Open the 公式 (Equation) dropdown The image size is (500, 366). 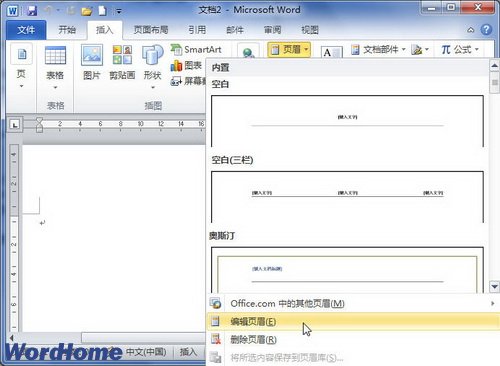[x=460, y=50]
